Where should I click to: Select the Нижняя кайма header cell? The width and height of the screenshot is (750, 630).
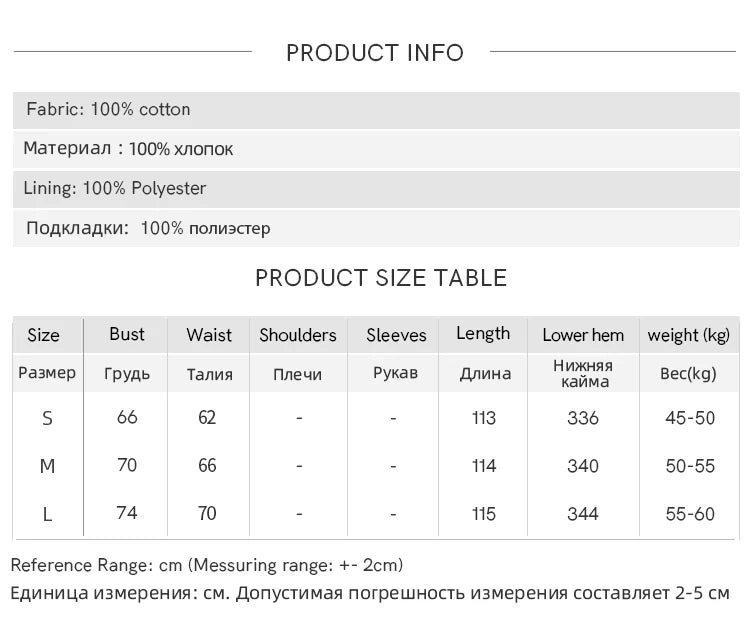[584, 374]
